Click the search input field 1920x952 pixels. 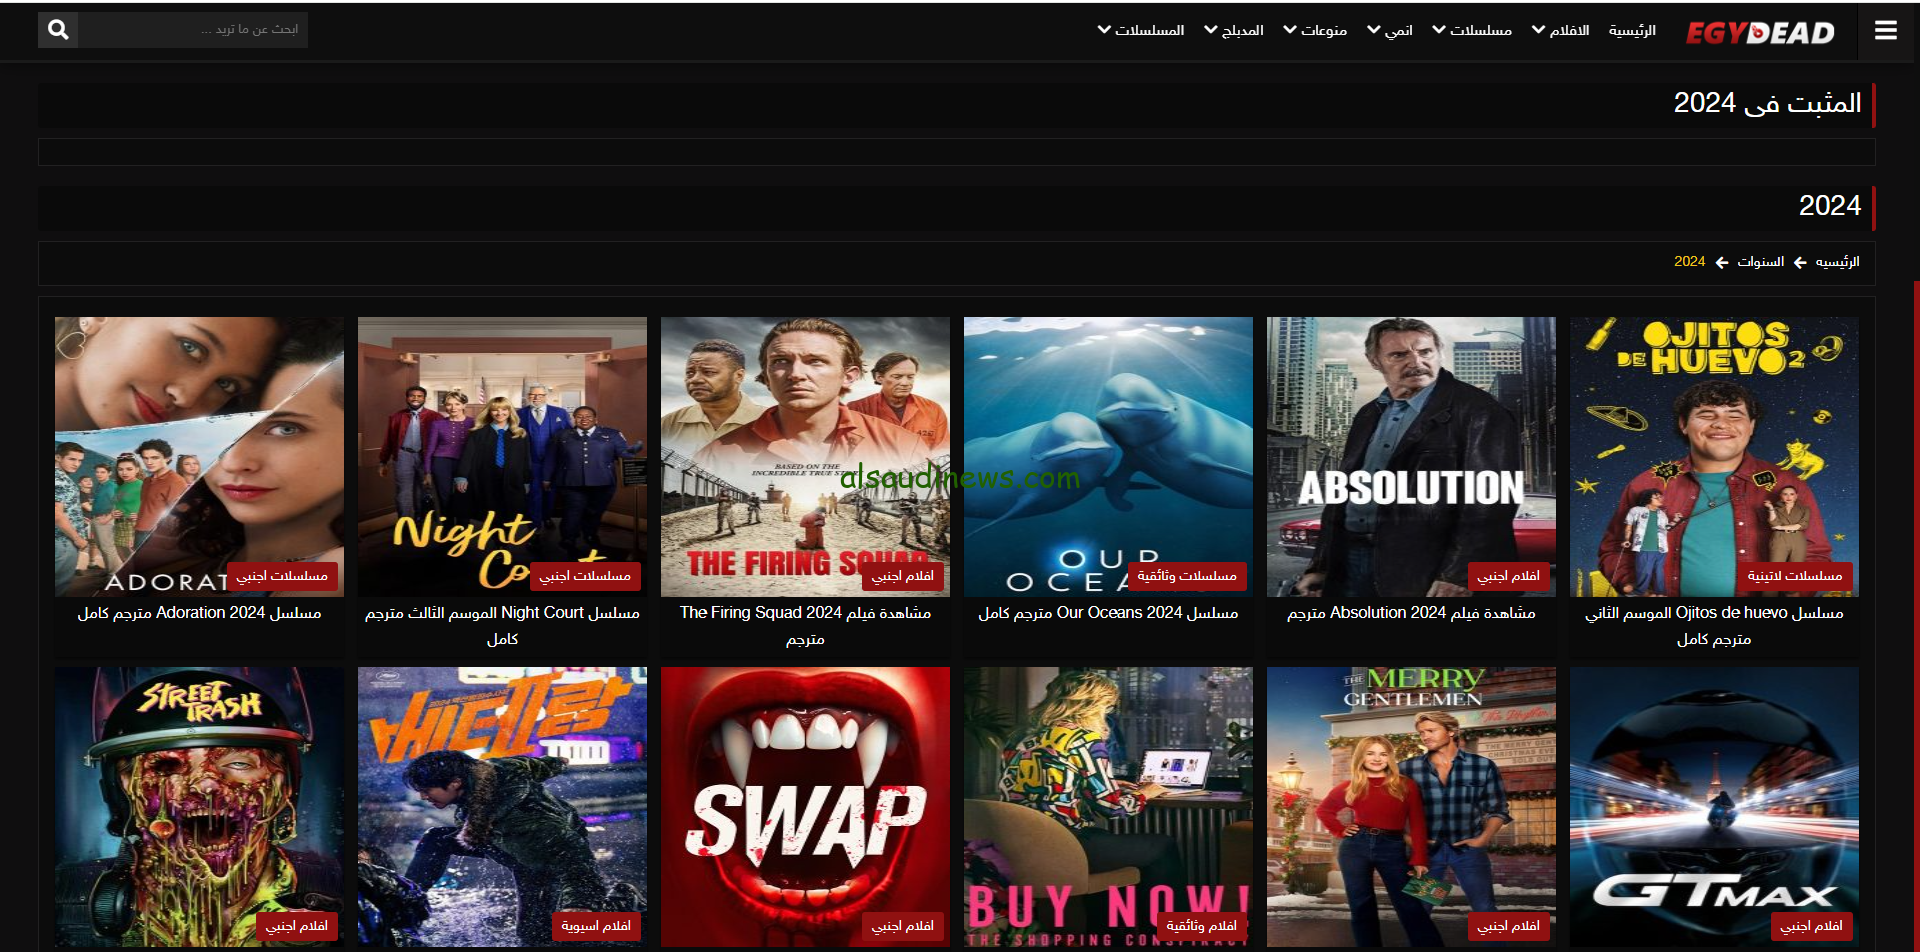pyautogui.click(x=193, y=30)
